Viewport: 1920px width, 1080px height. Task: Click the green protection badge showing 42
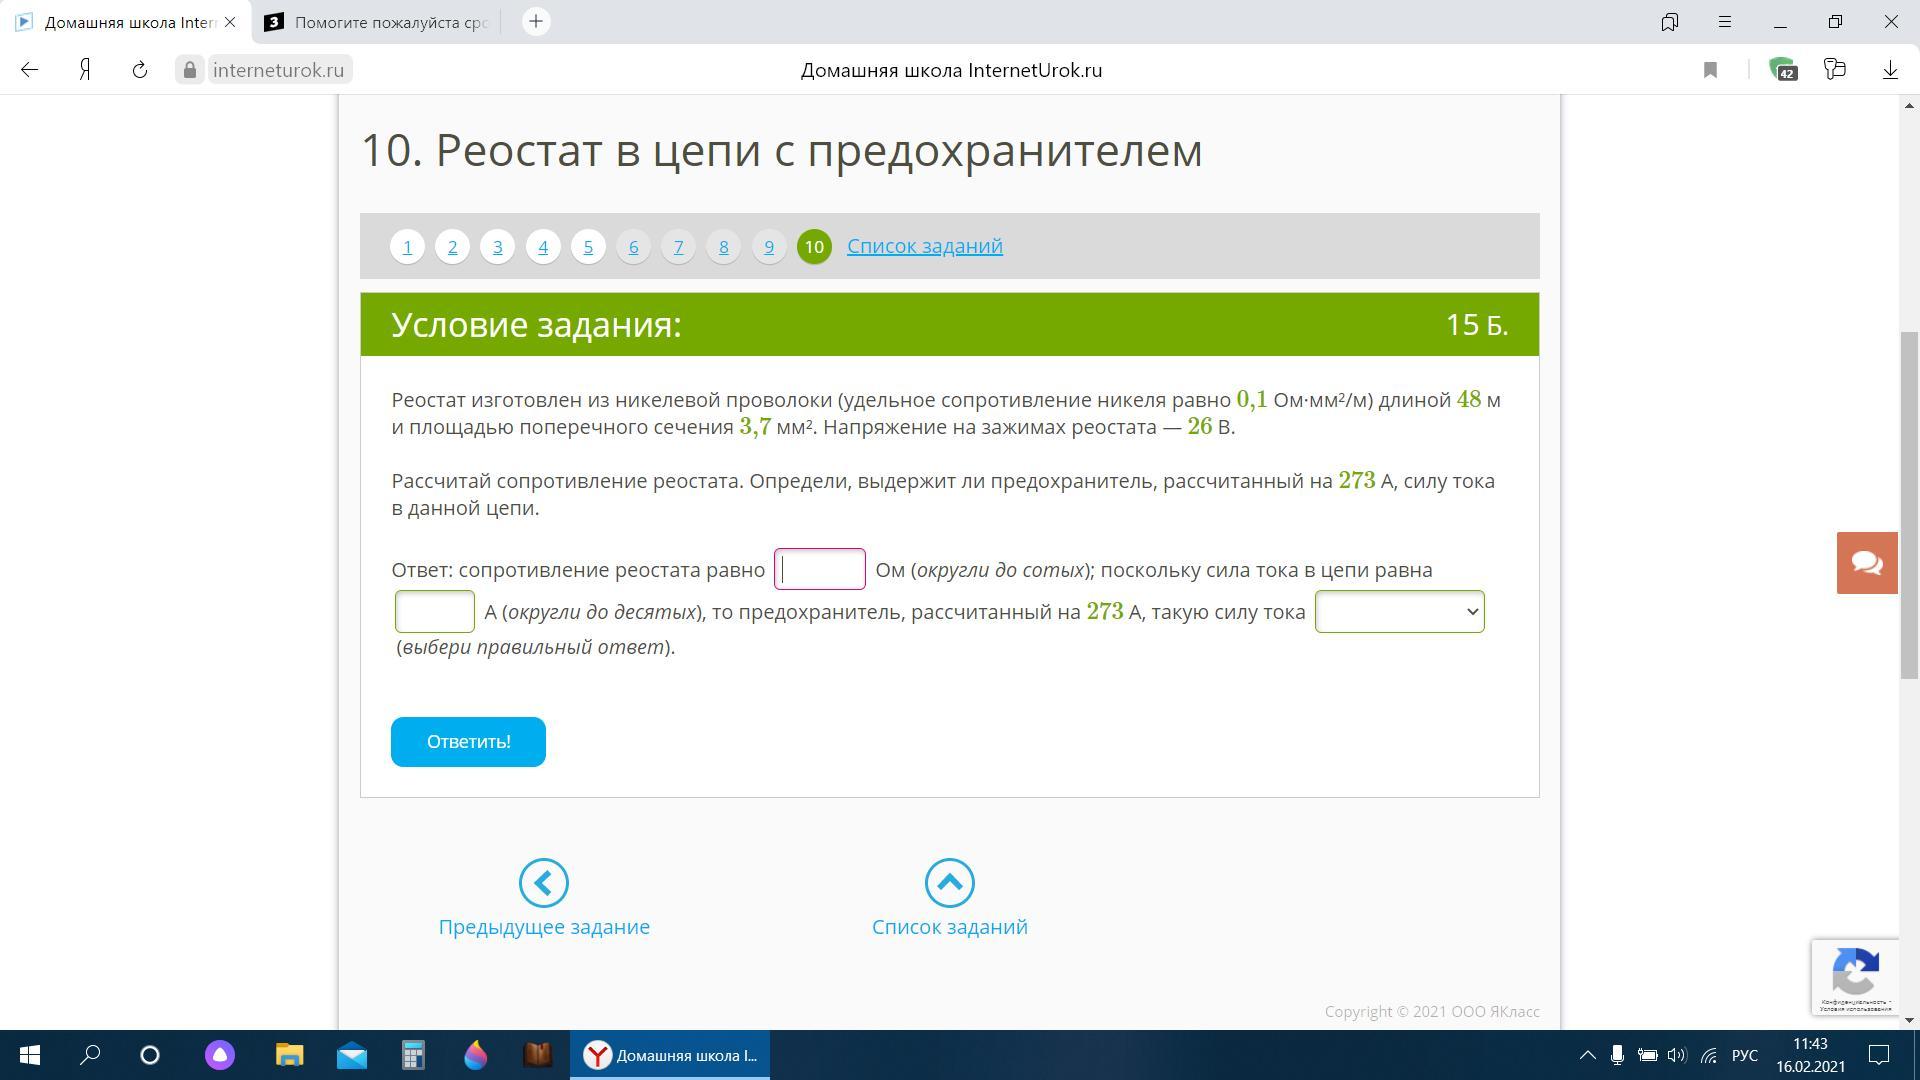(x=1783, y=70)
